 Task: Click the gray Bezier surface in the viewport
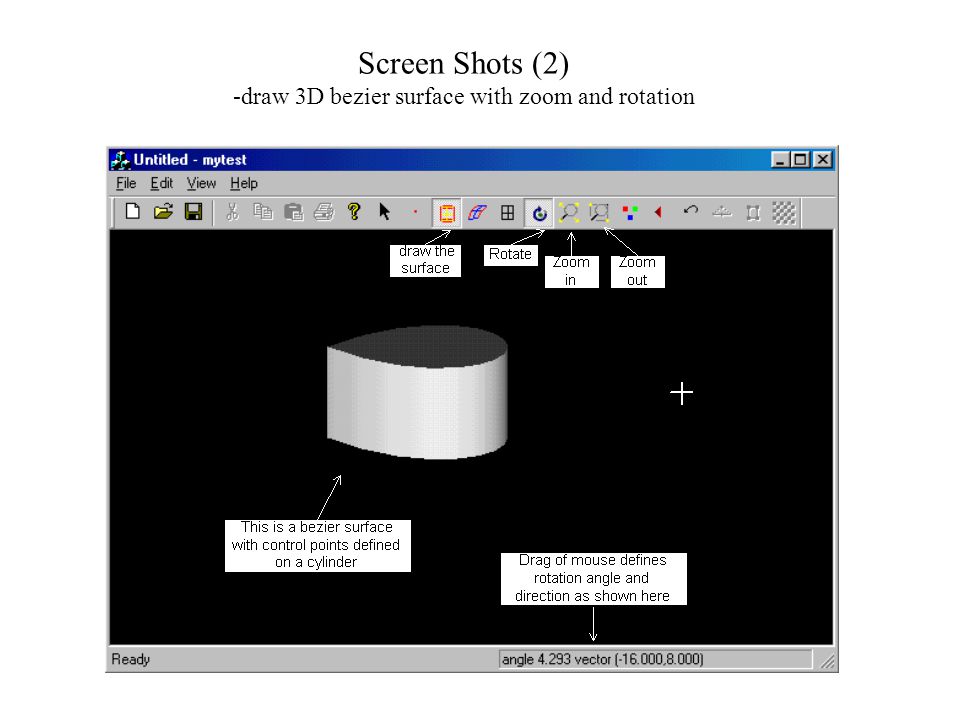(417, 392)
